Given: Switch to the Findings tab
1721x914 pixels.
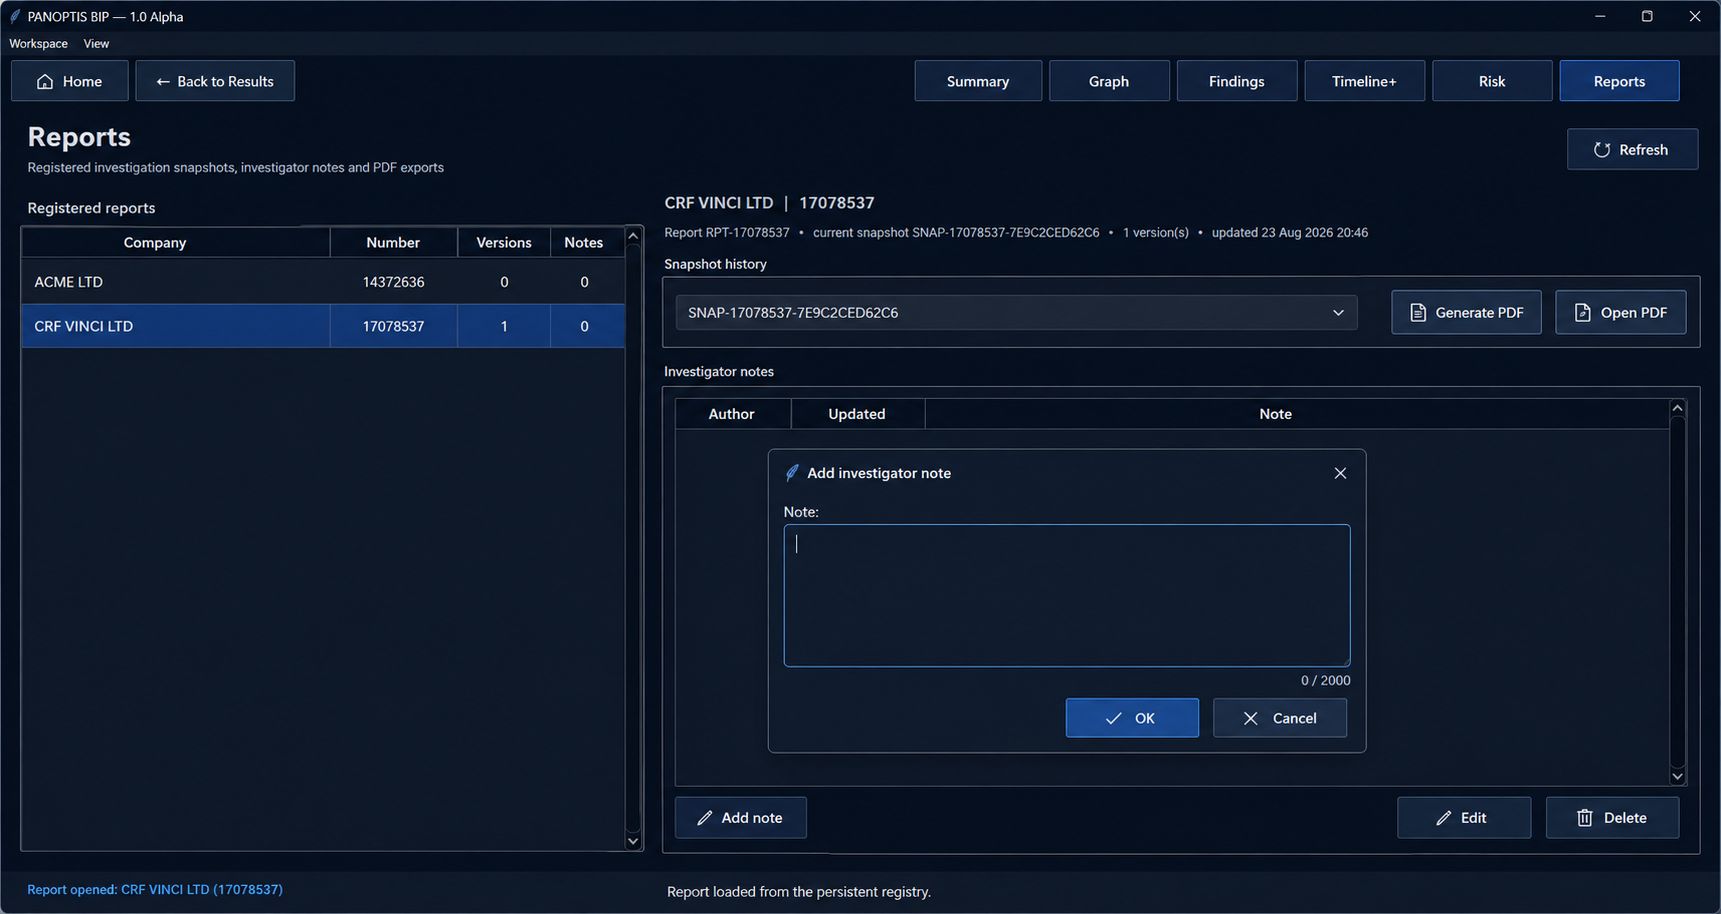Looking at the screenshot, I should pyautogui.click(x=1237, y=81).
